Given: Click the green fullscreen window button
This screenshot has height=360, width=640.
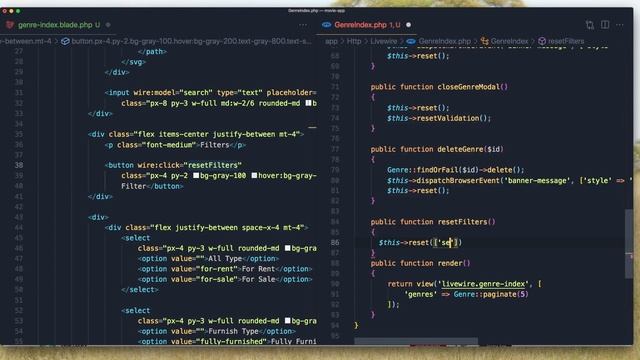Looking at the screenshot, I should [x=18, y=11].
